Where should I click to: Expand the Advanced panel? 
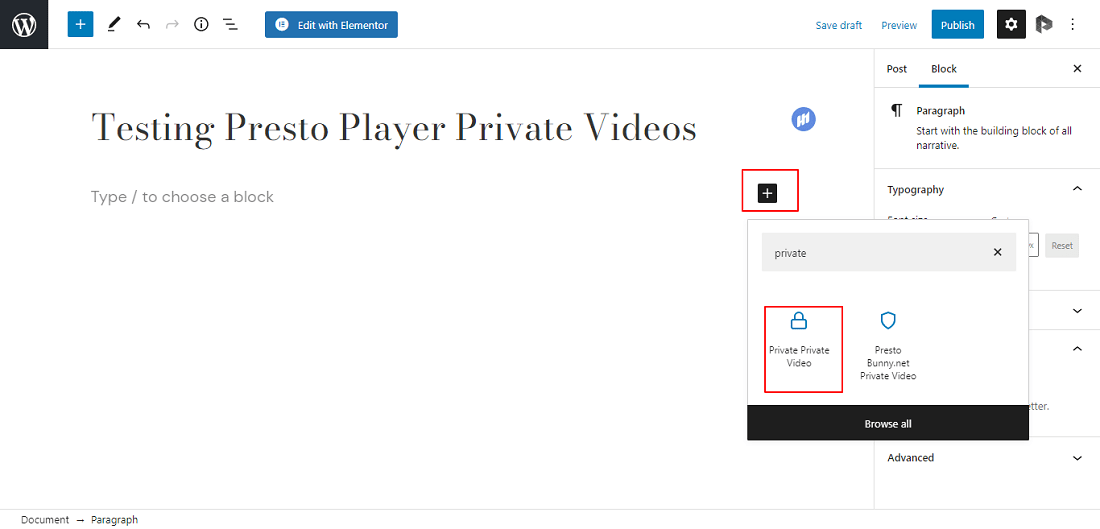tap(986, 457)
